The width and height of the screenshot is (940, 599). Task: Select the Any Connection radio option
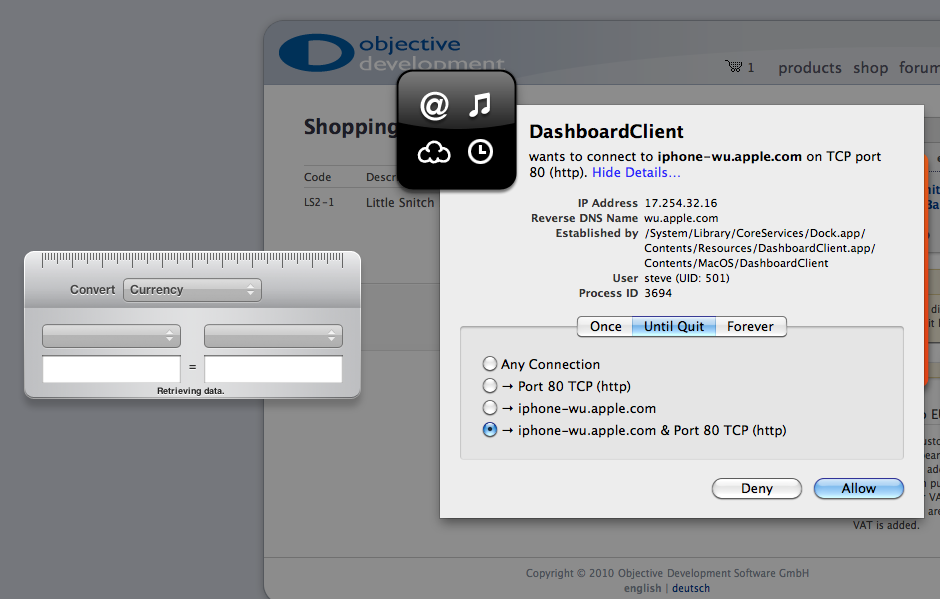click(490, 363)
